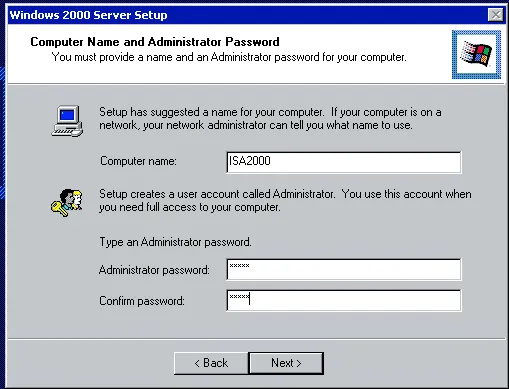The height and width of the screenshot is (389, 509).
Task: Click the 'Confirm password:' label
Action: [142, 301]
